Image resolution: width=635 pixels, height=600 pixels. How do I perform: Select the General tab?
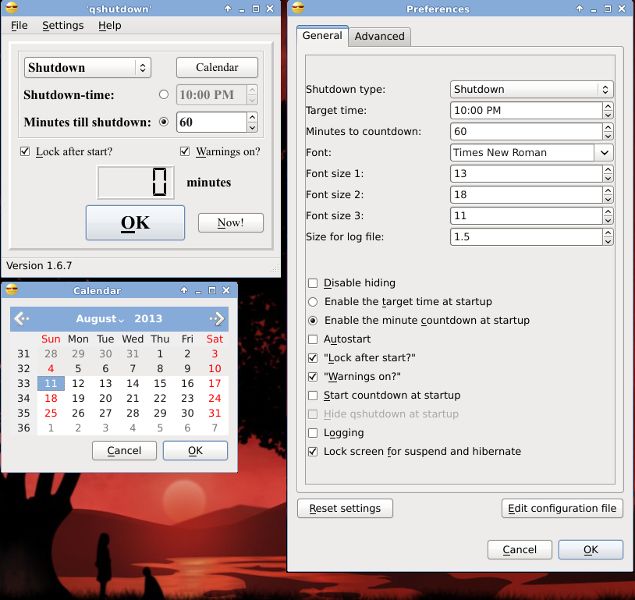pos(322,35)
